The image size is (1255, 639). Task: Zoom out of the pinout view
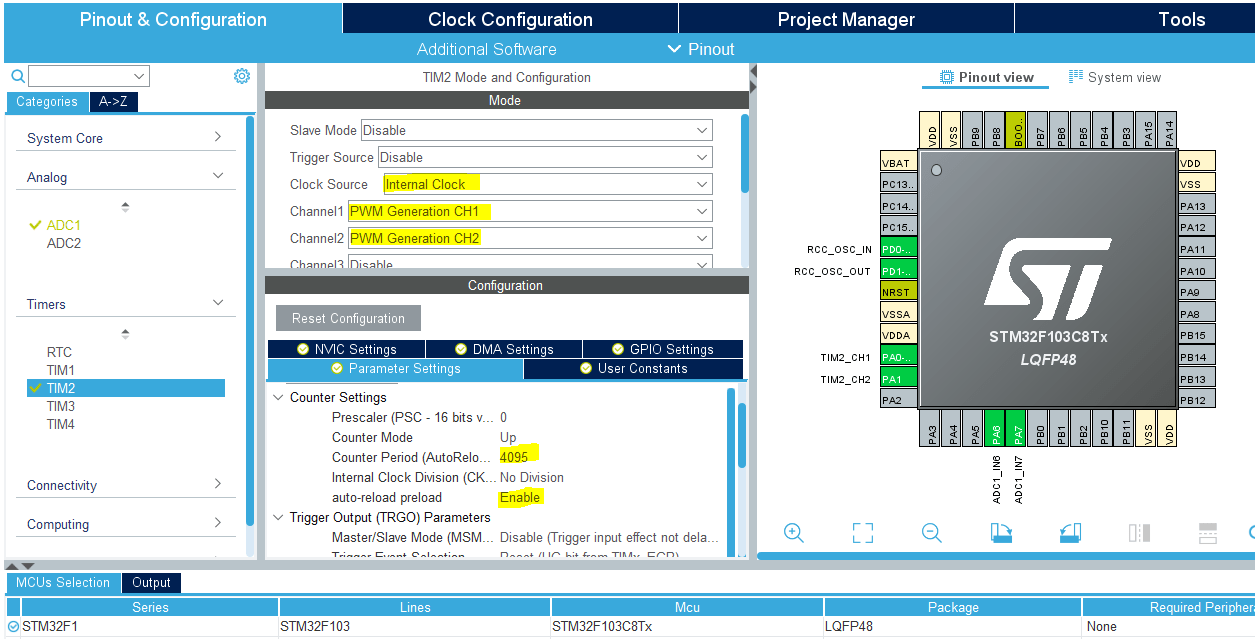click(x=930, y=532)
